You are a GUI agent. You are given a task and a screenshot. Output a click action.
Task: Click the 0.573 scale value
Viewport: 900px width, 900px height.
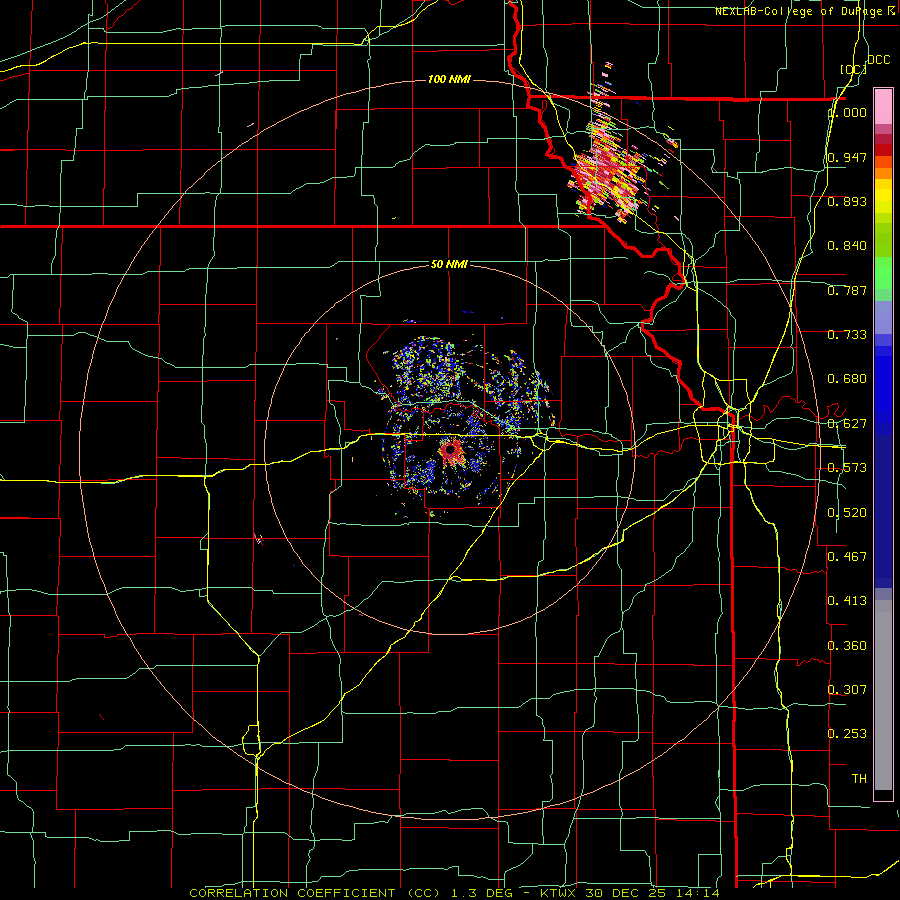(x=847, y=468)
